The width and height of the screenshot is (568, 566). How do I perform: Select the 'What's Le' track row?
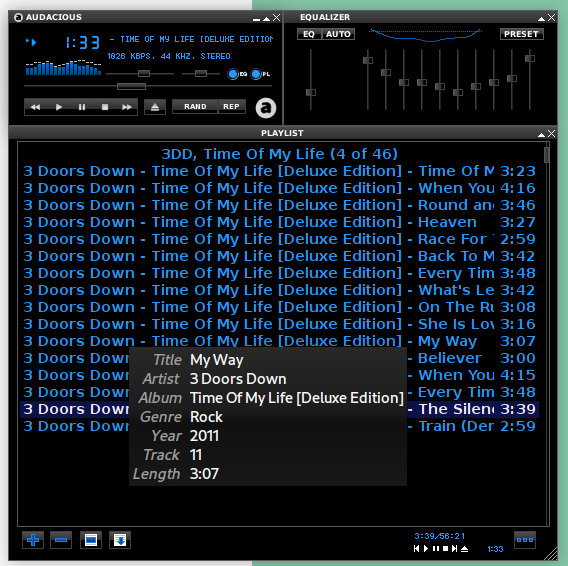(279, 290)
